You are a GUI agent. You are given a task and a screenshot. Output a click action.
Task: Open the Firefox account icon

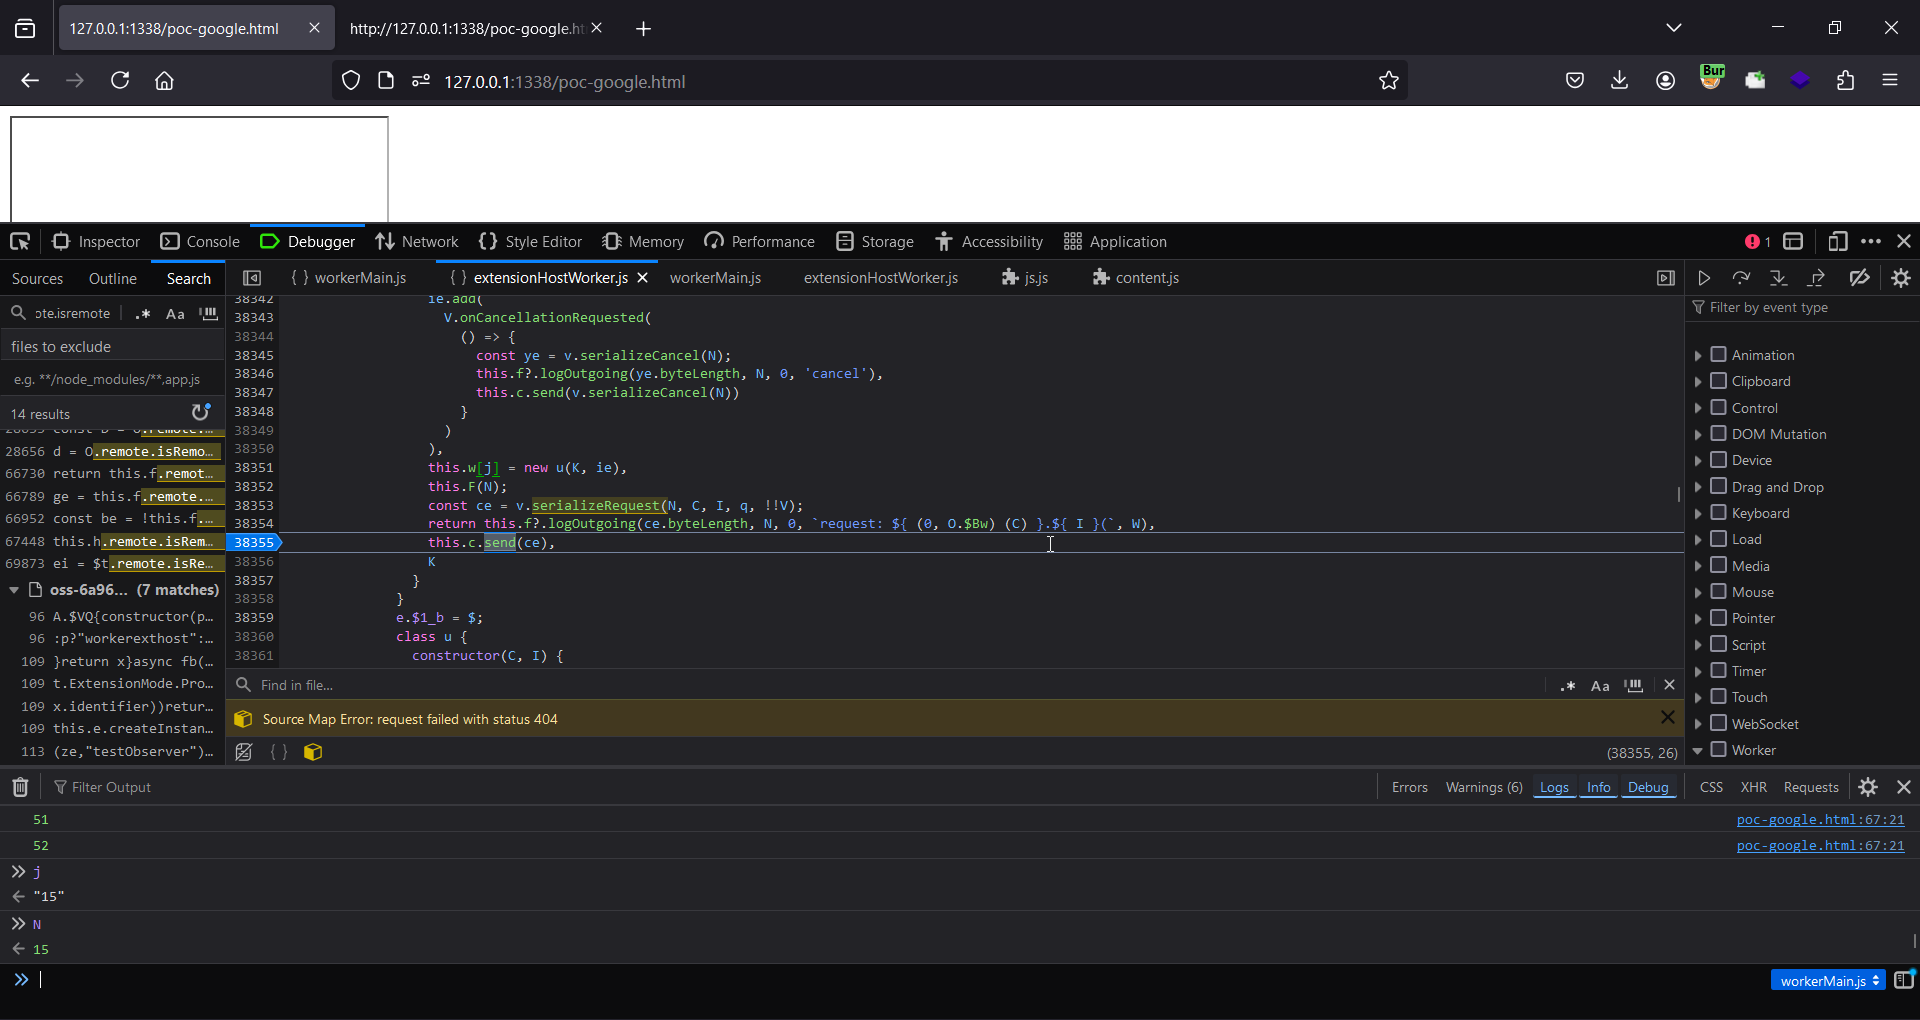(x=1665, y=81)
